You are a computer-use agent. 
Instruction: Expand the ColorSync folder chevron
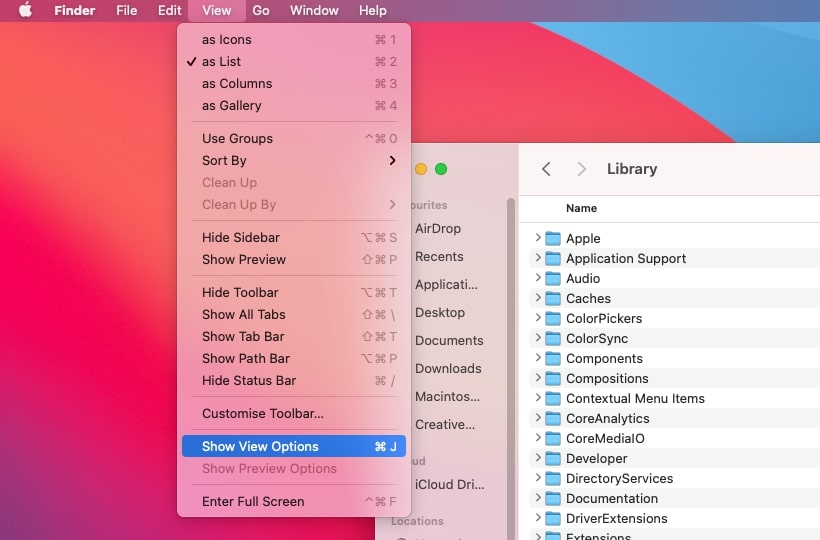coord(538,337)
